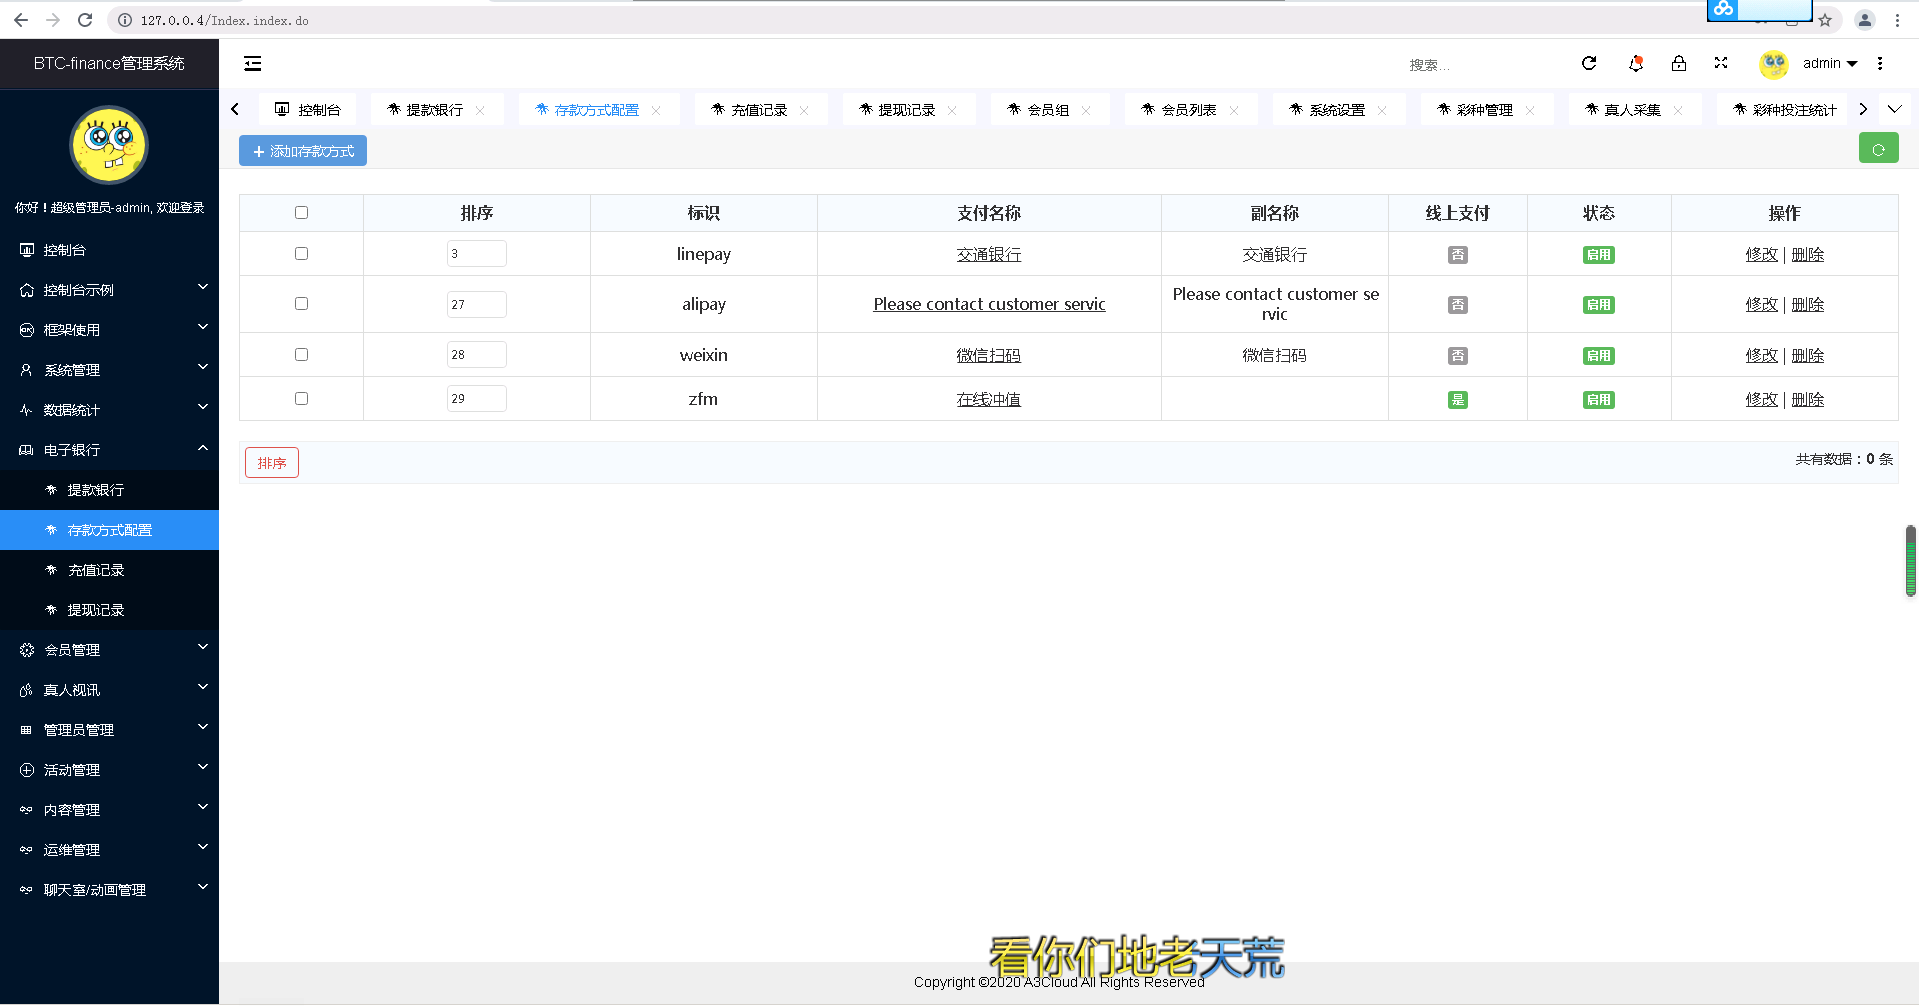Switch to the 充值记录 tab
The width and height of the screenshot is (1919, 1006).
(x=758, y=110)
